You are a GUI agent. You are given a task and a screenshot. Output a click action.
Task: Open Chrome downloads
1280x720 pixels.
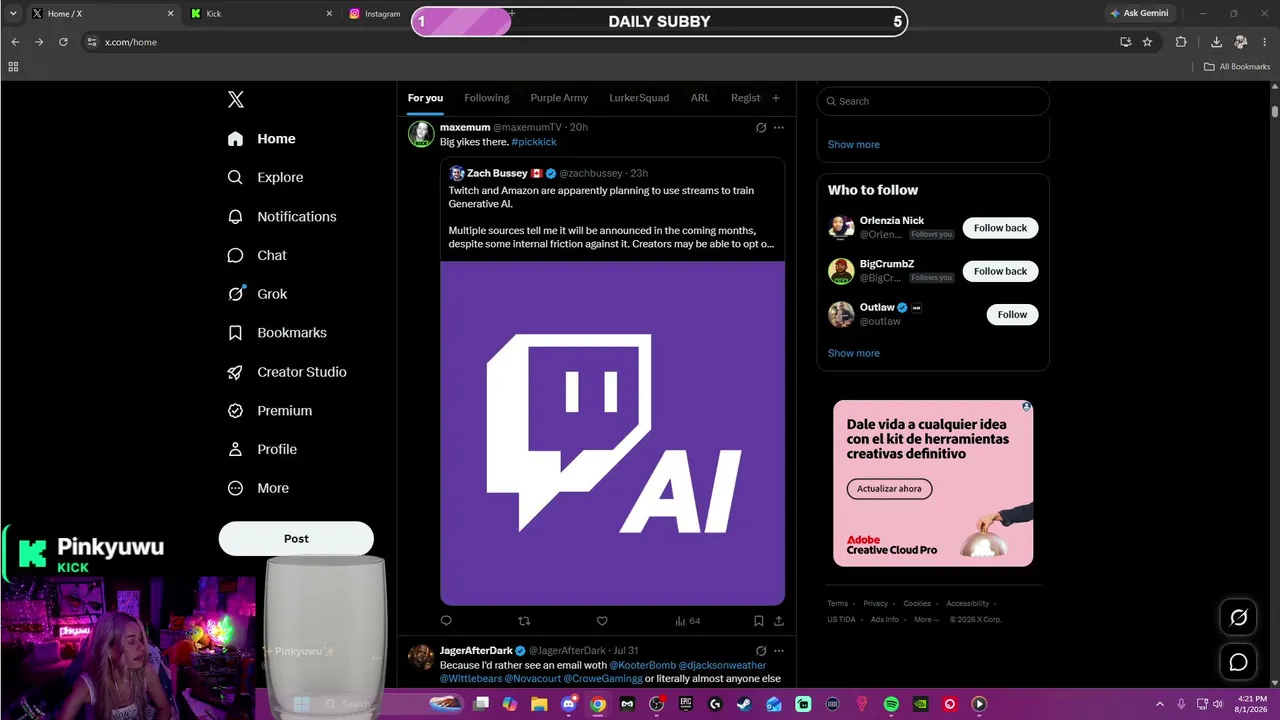click(x=1216, y=42)
